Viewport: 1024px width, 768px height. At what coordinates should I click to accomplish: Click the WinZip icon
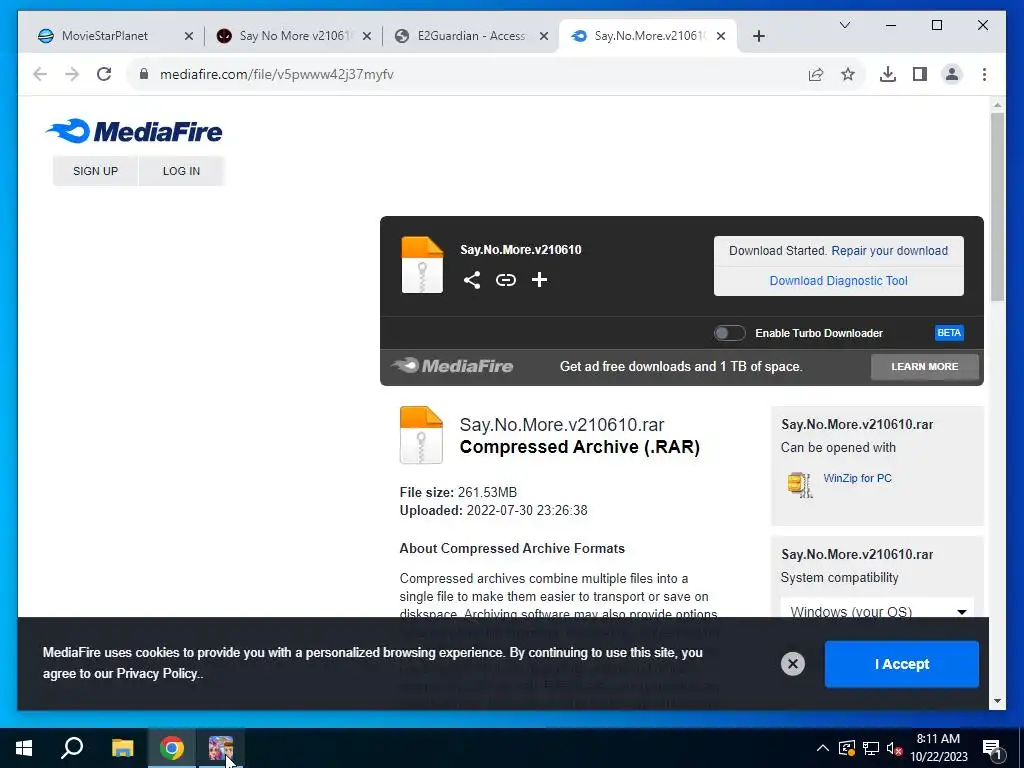coord(799,485)
